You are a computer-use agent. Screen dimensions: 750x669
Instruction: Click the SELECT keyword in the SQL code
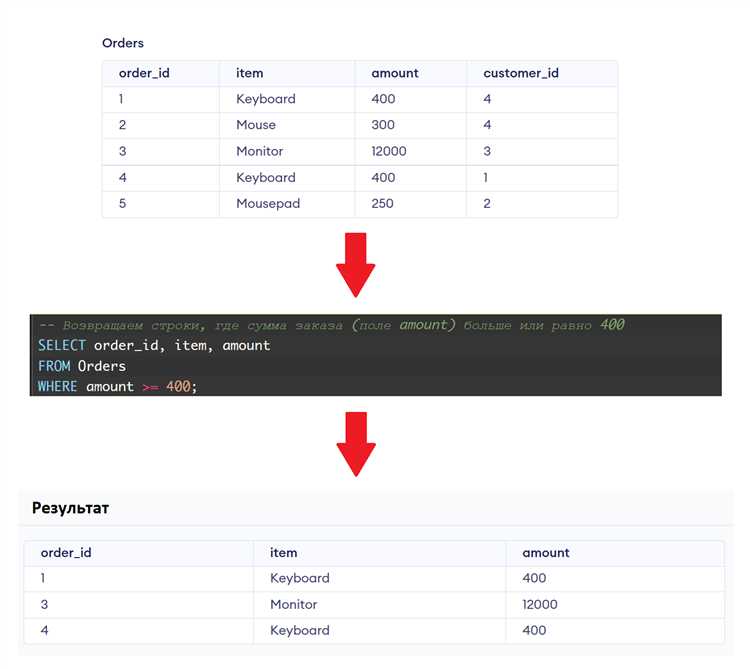coord(62,345)
